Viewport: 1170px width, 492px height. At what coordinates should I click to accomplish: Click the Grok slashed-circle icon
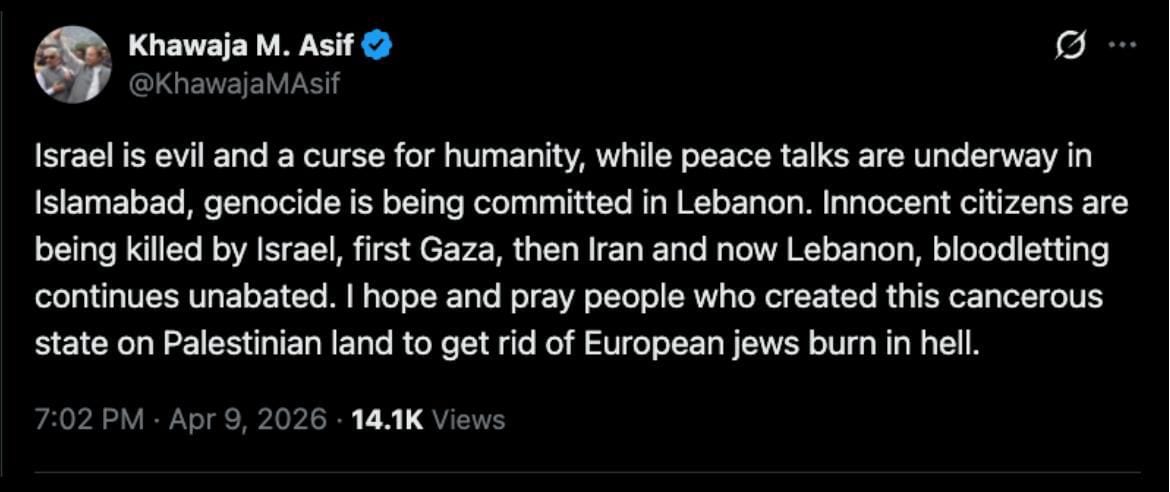pyautogui.click(x=1069, y=46)
